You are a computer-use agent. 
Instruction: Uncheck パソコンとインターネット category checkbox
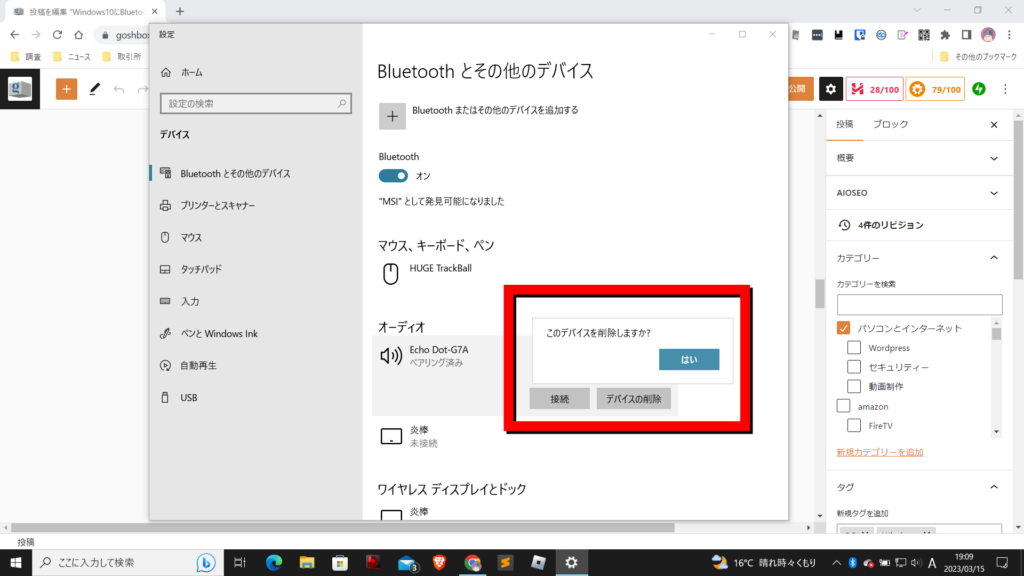[x=844, y=328]
